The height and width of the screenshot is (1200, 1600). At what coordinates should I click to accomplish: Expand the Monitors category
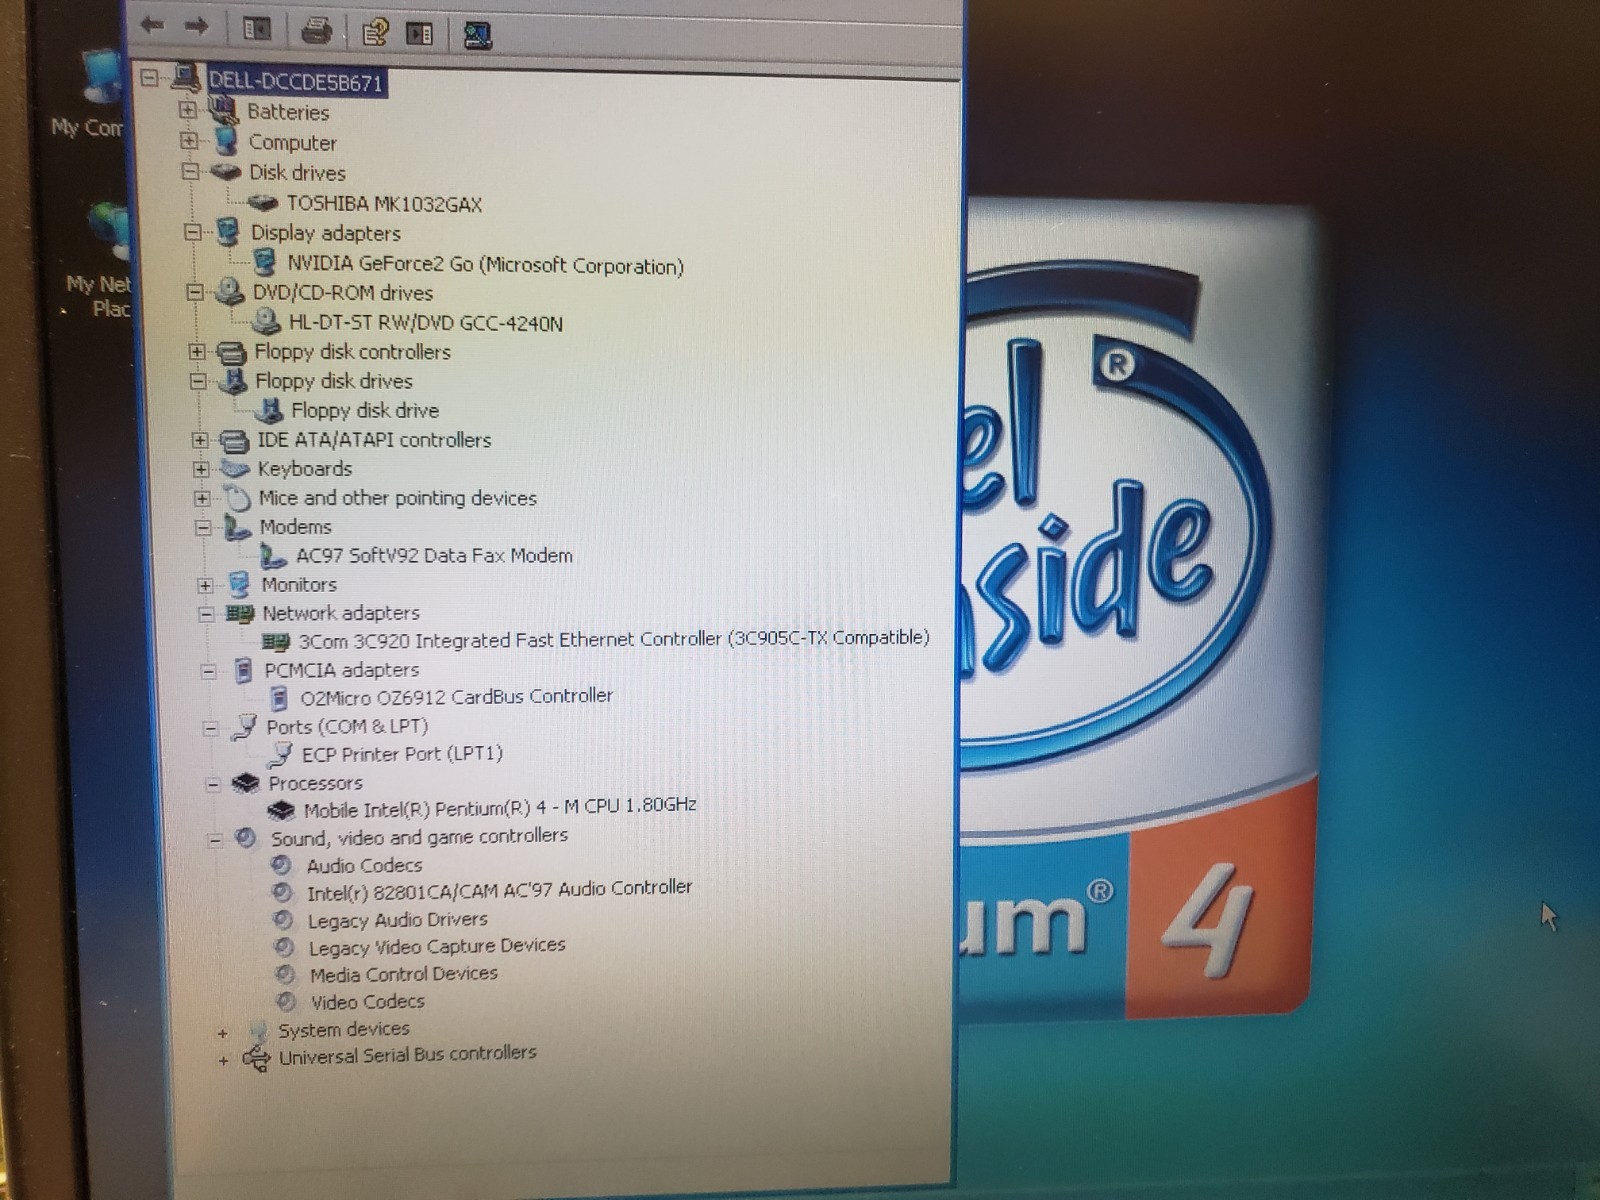(x=205, y=585)
